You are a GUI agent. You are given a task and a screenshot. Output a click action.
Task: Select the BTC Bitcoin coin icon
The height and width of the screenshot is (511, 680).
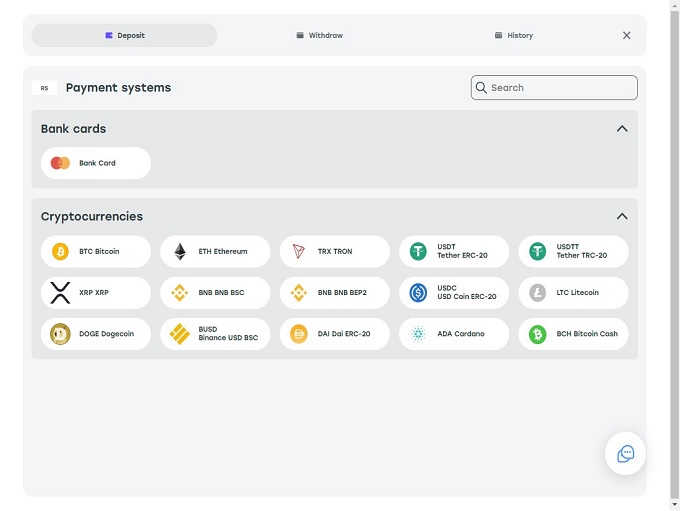[60, 252]
